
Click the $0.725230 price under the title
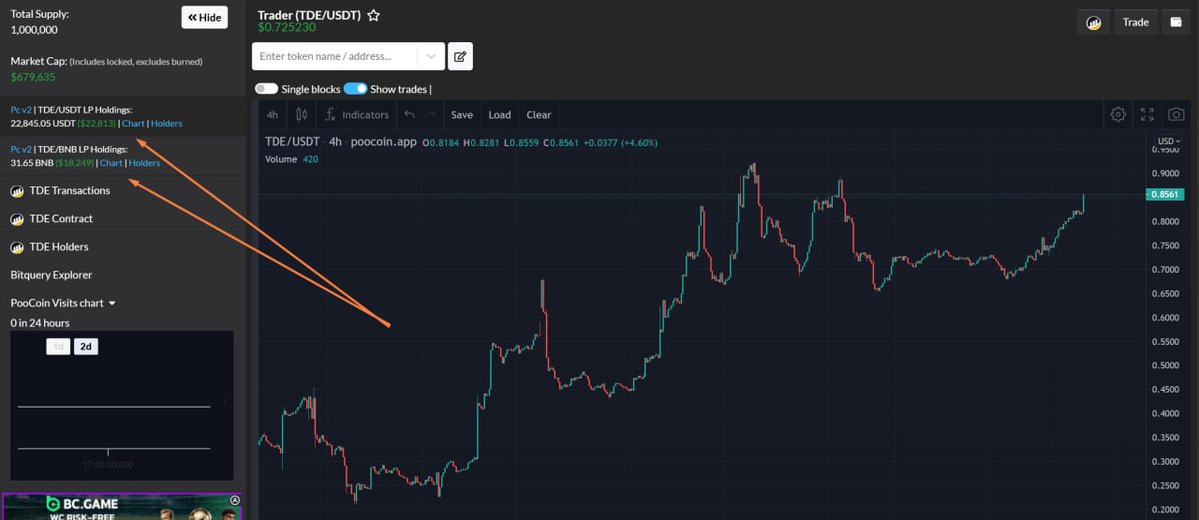pyautogui.click(x=287, y=28)
